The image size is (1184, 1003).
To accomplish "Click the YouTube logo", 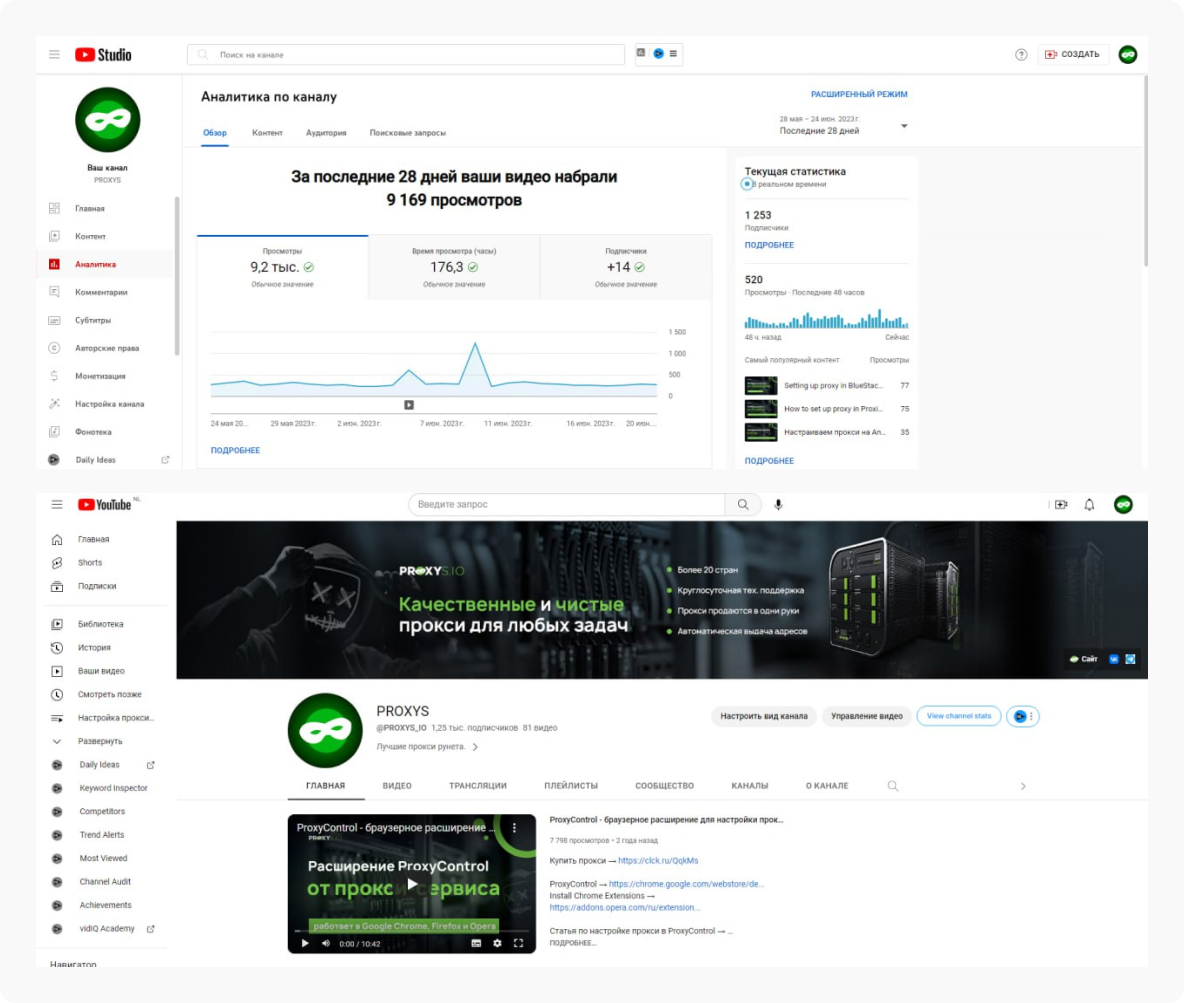I will point(105,505).
